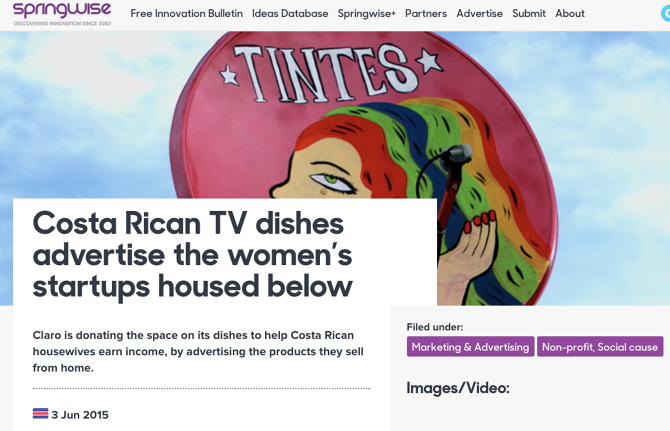670x431 pixels.
Task: Click the blue circular icon at top-right edge
Action: click(x=666, y=14)
